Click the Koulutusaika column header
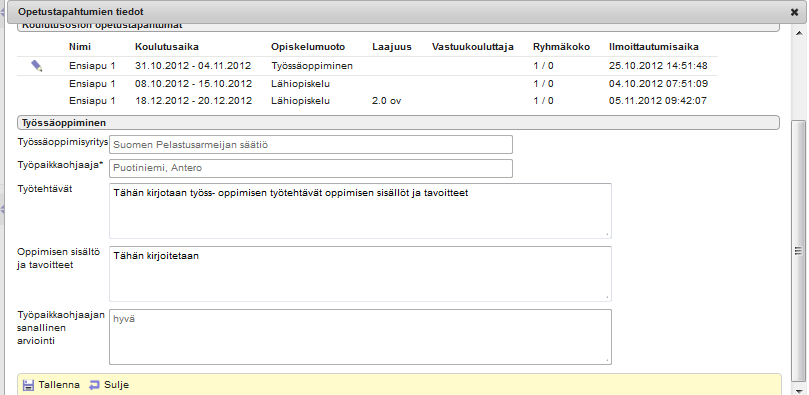Viewport: 809px width, 395px height. (x=167, y=47)
